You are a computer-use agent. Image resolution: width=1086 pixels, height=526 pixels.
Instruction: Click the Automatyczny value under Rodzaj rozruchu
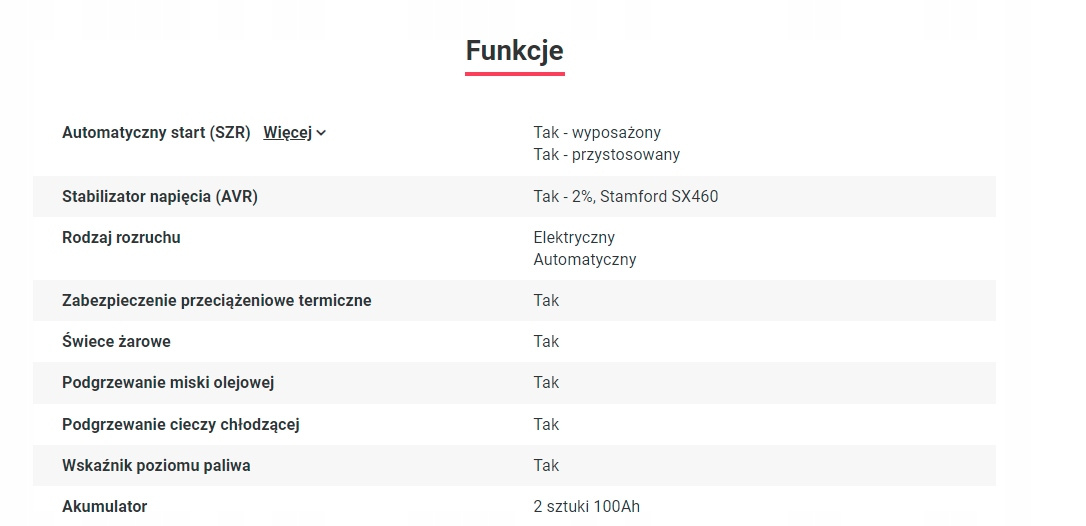[585, 260]
